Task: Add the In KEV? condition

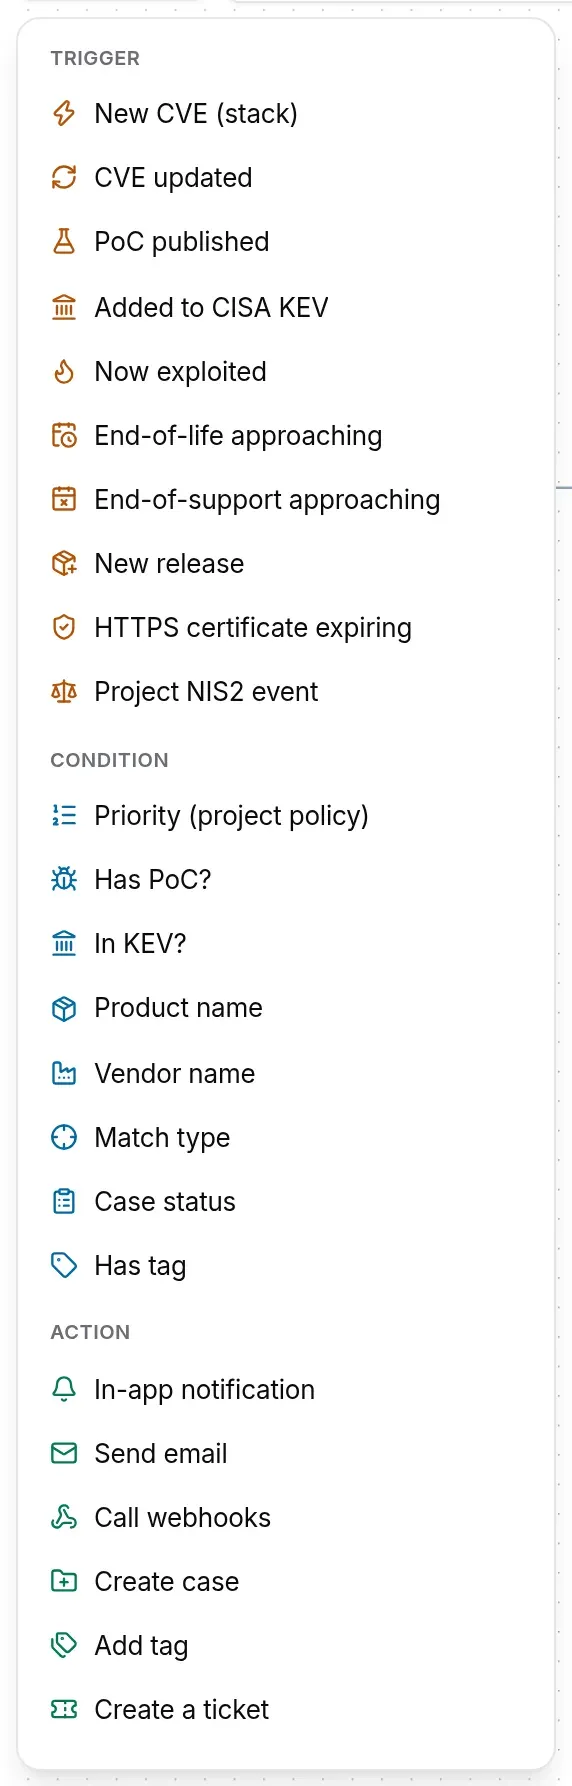Action: click(x=286, y=944)
